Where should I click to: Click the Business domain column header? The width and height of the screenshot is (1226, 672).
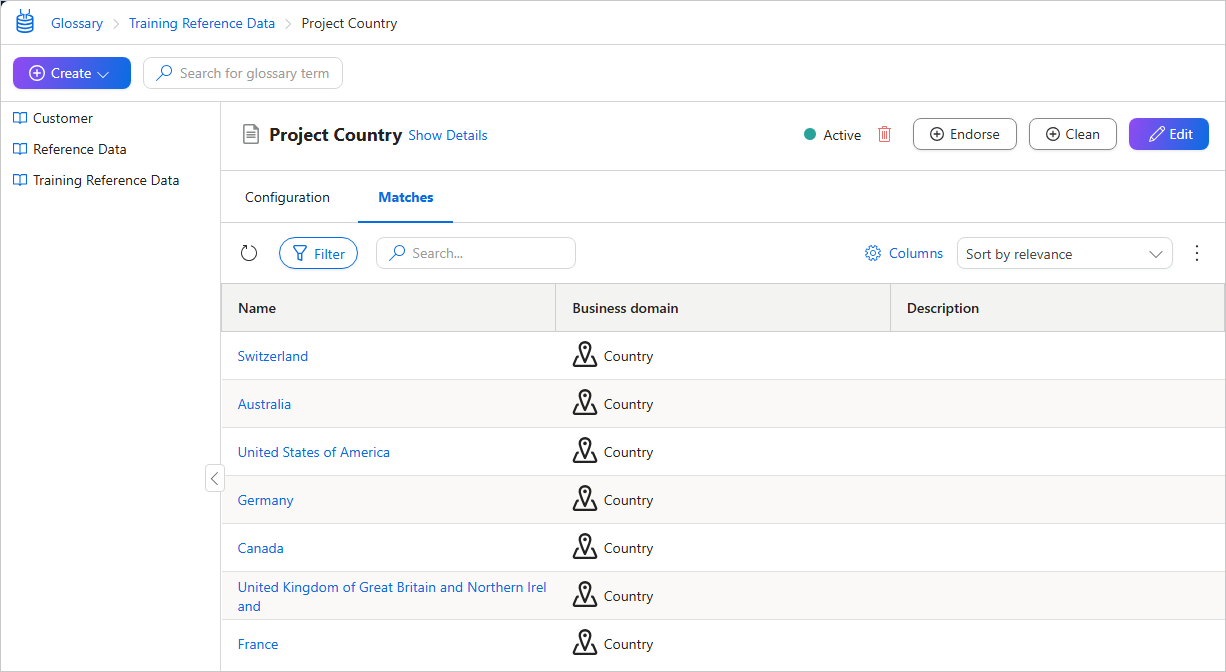(x=723, y=308)
